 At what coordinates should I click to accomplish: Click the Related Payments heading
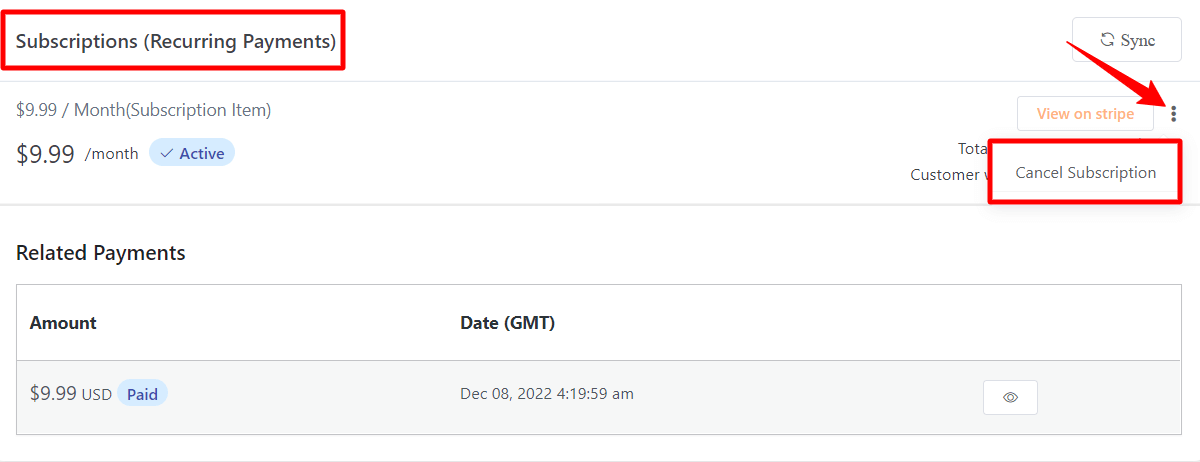tap(101, 253)
